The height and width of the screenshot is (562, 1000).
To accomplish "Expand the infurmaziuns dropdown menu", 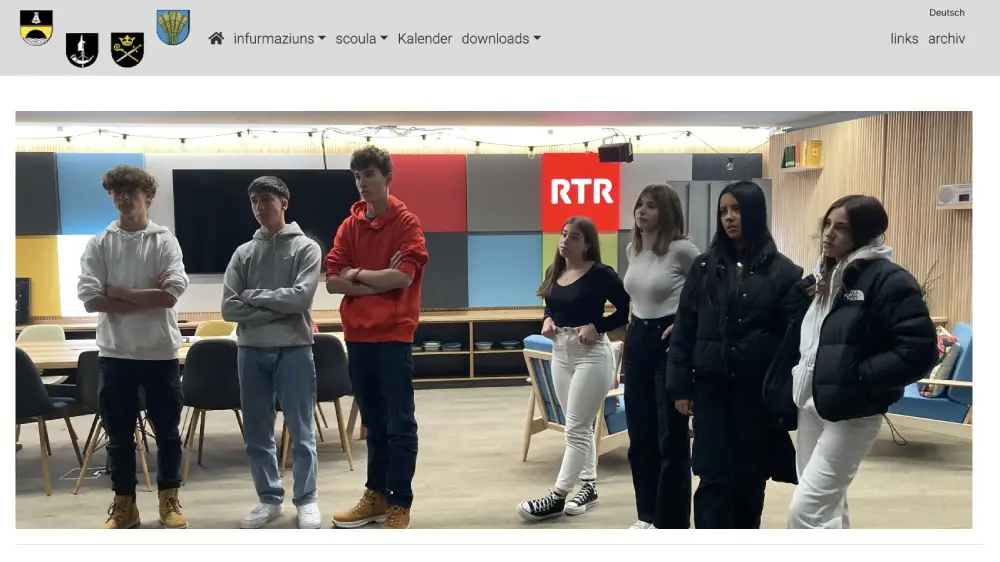I will pyautogui.click(x=279, y=39).
